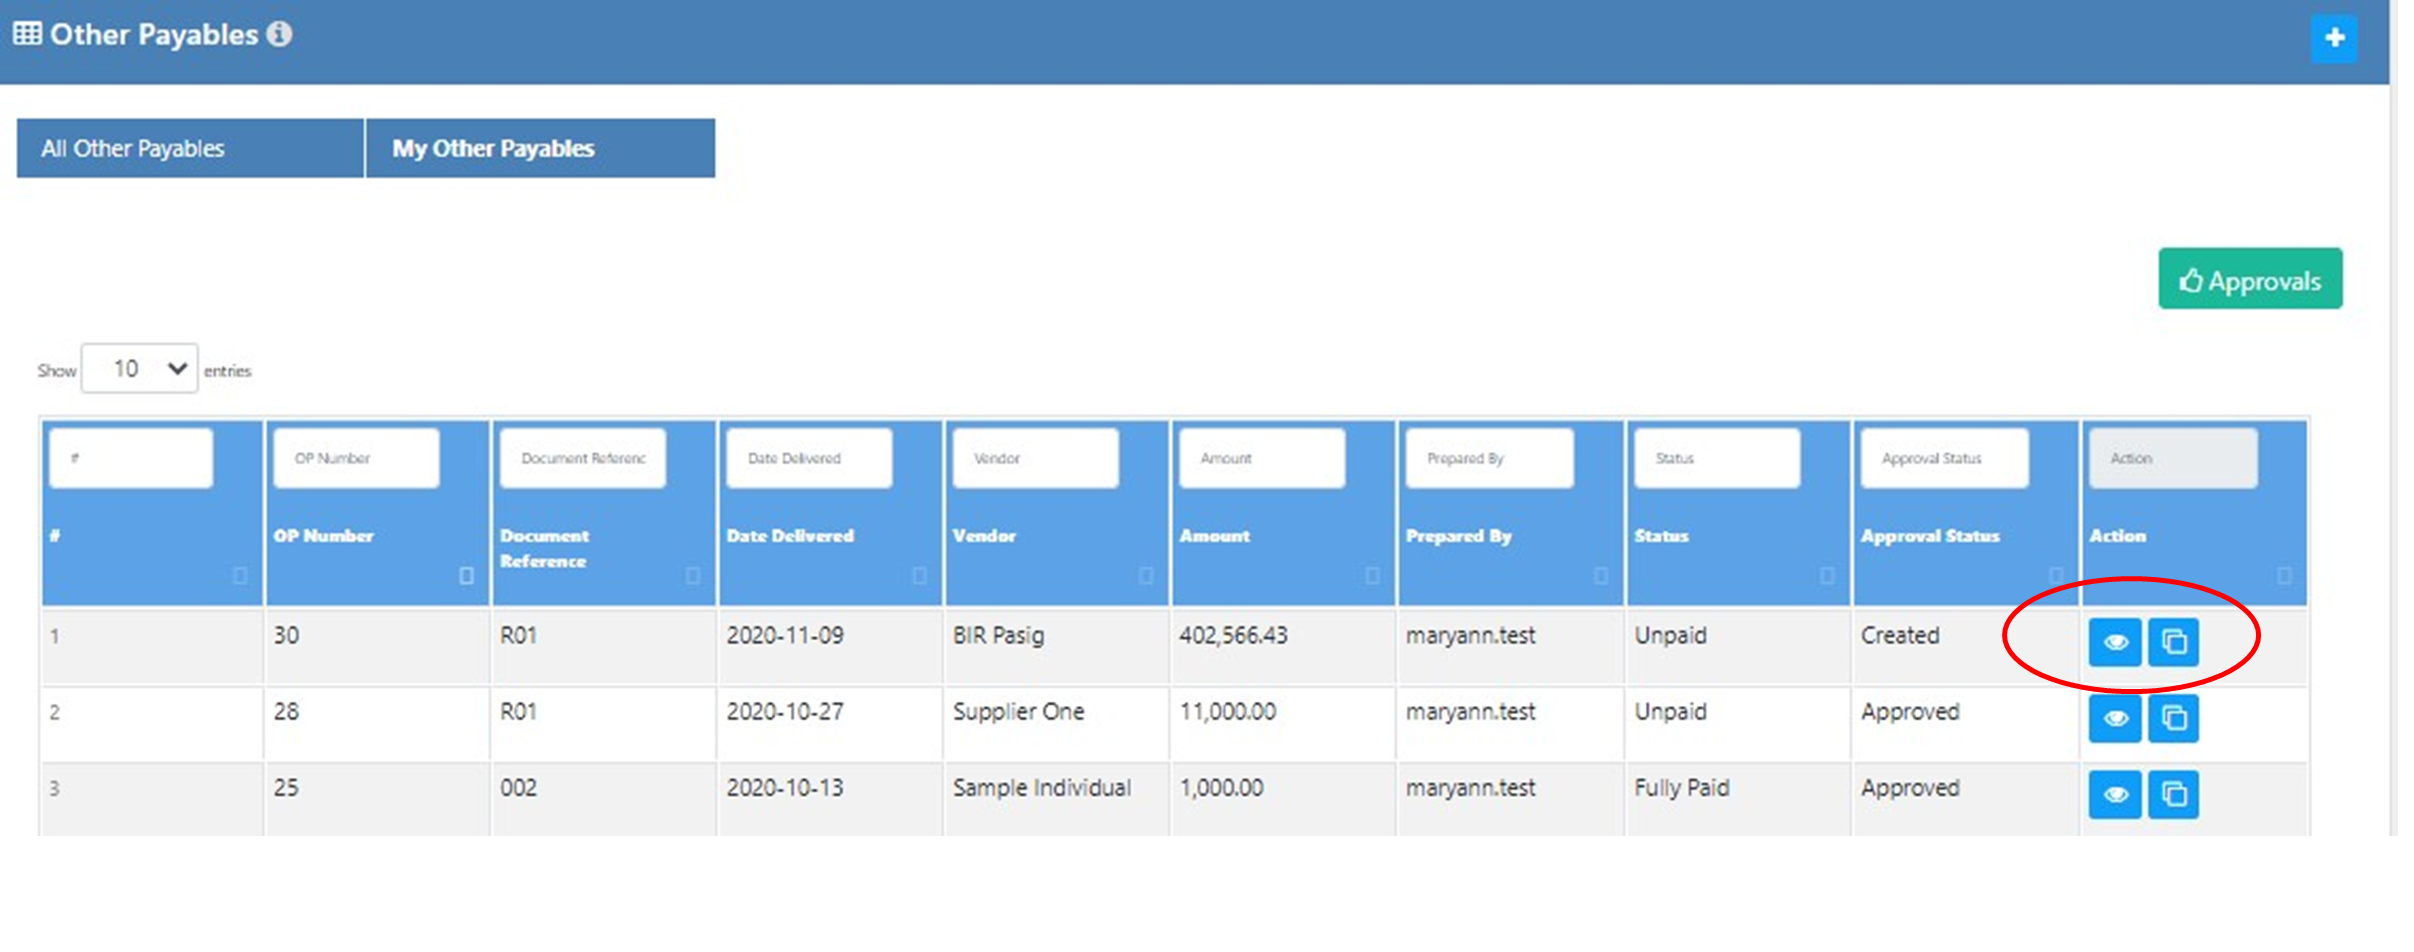Sort table by Amount column
Image resolution: width=2414 pixels, height=952 pixels.
coord(1214,536)
